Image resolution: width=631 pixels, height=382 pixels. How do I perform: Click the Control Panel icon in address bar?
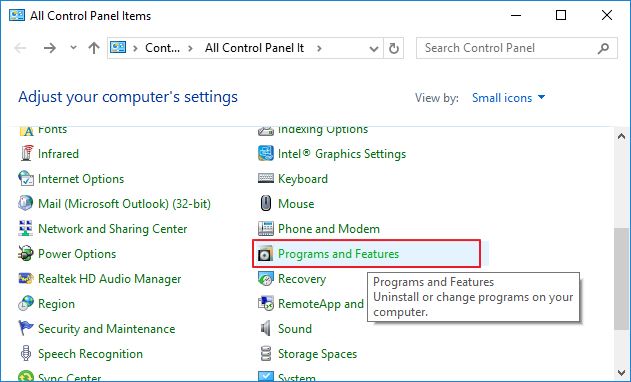click(x=118, y=47)
